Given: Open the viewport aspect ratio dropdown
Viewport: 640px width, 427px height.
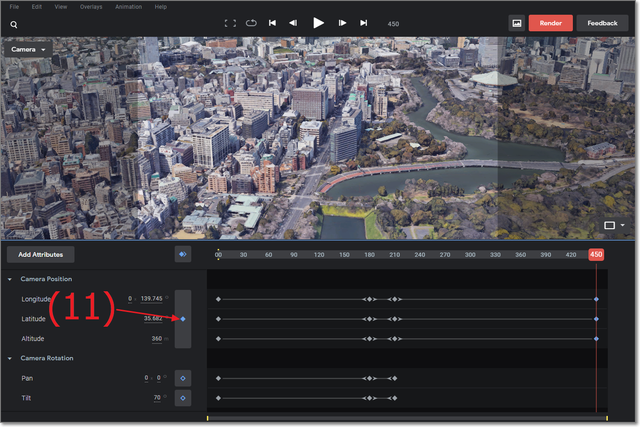Looking at the screenshot, I should (613, 226).
